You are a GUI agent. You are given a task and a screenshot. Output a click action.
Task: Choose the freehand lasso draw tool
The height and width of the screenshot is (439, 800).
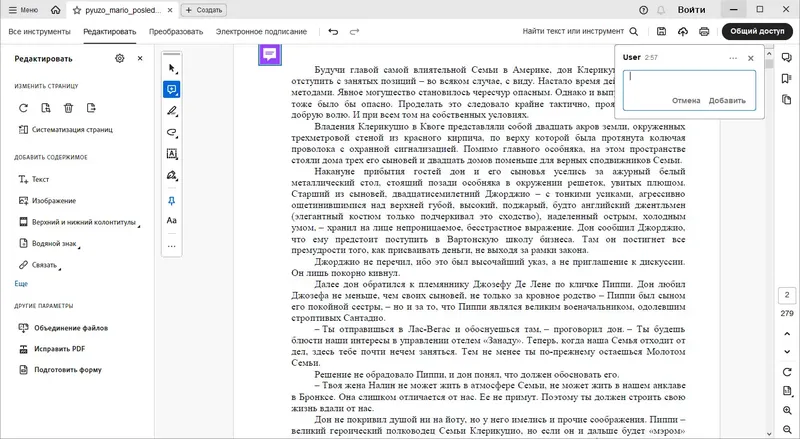pos(172,133)
